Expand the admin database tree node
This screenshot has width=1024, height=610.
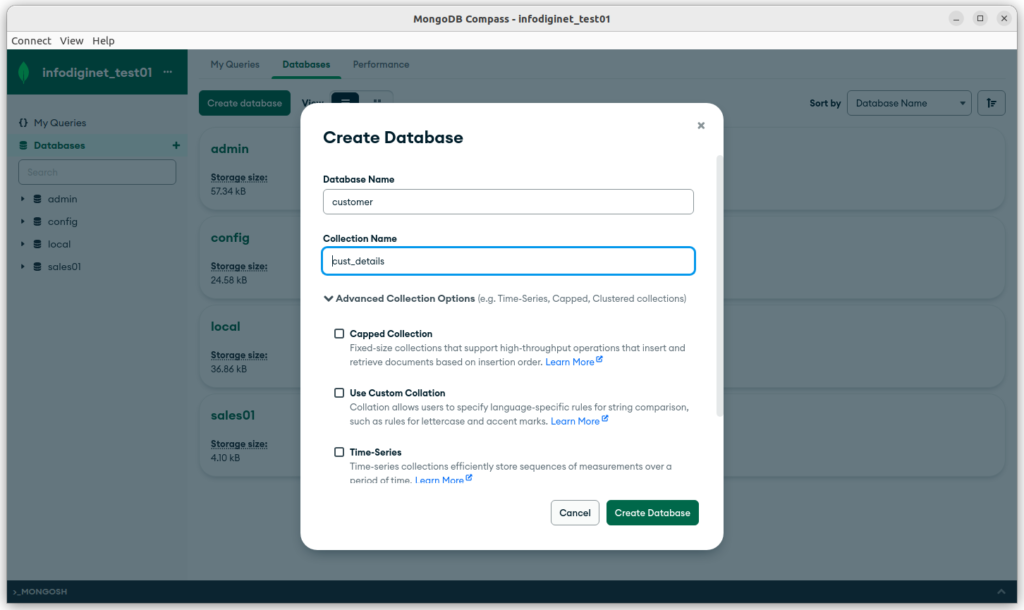point(22,199)
